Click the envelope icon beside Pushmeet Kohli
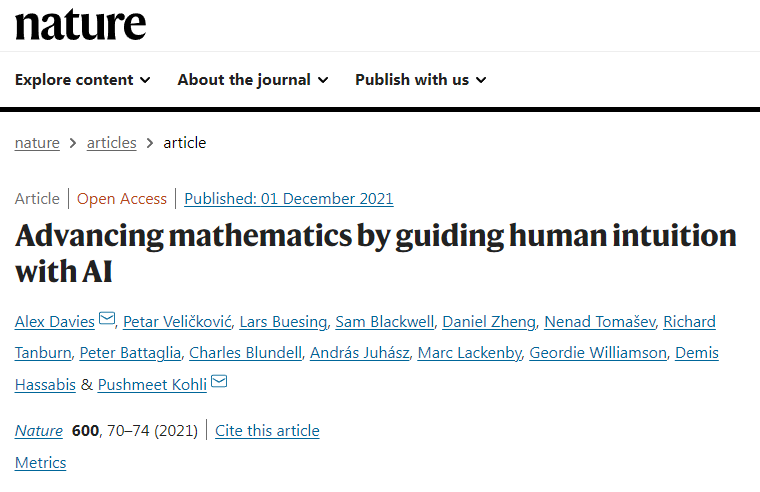This screenshot has height=492, width=760. point(219,383)
